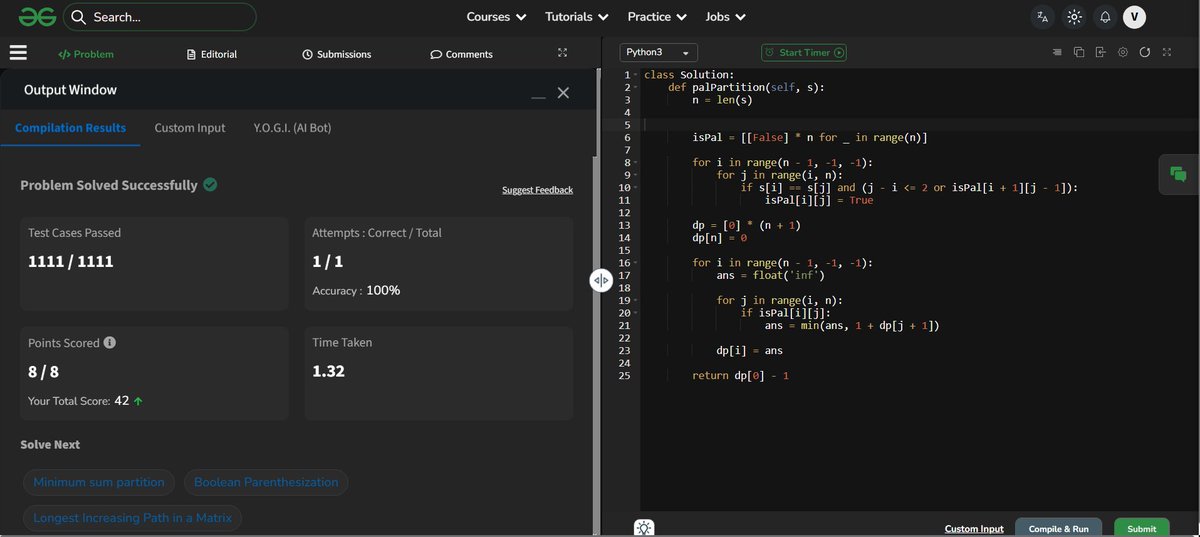Switch to the Submissions tab

[x=337, y=54]
